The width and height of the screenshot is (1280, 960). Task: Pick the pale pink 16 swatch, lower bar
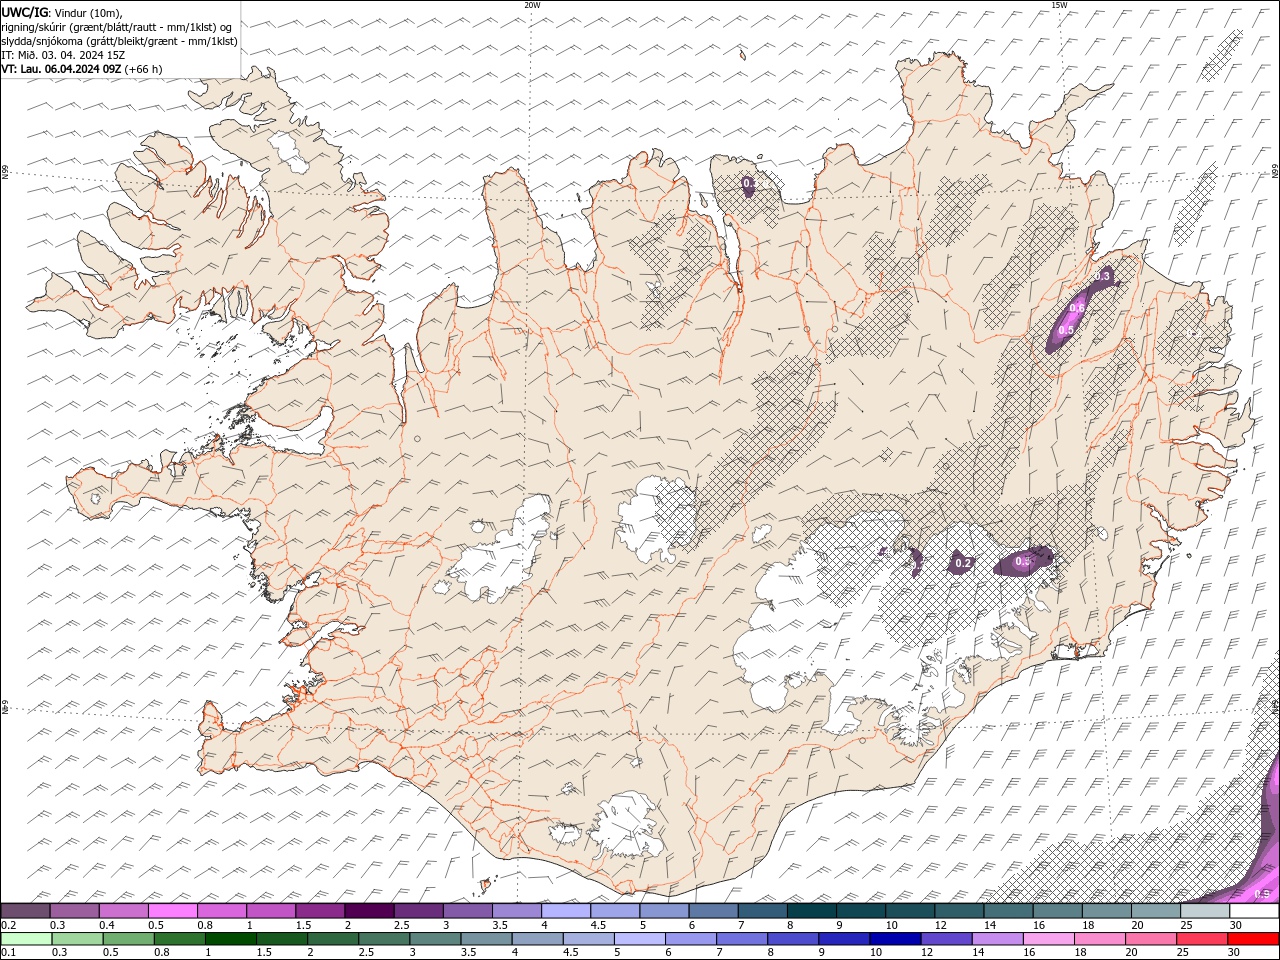tap(1047, 939)
